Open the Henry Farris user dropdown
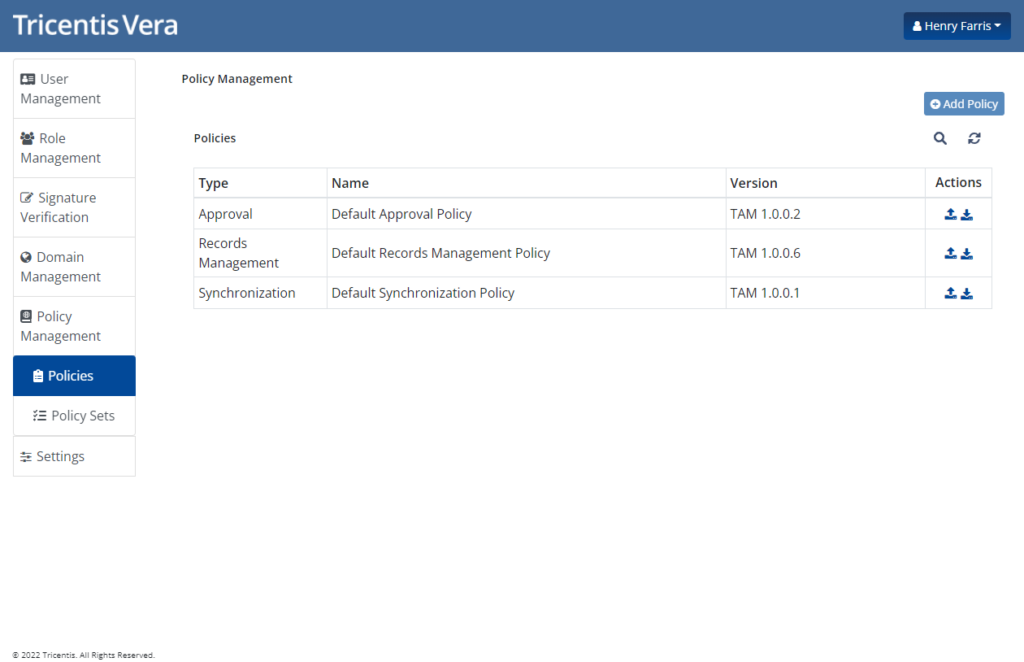Image resolution: width=1024 pixels, height=662 pixels. (957, 26)
